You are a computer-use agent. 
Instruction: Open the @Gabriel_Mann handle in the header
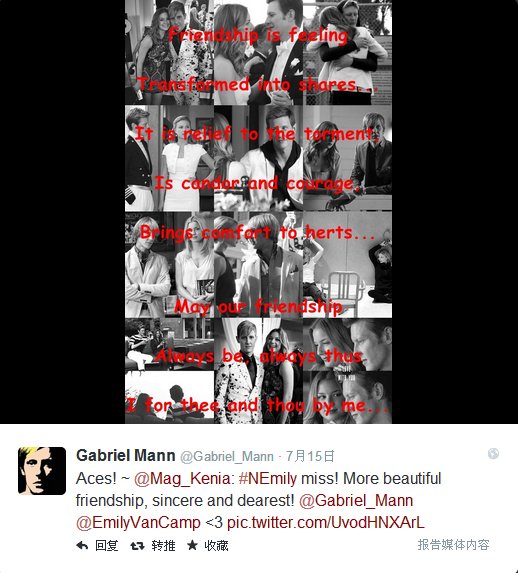point(227,456)
